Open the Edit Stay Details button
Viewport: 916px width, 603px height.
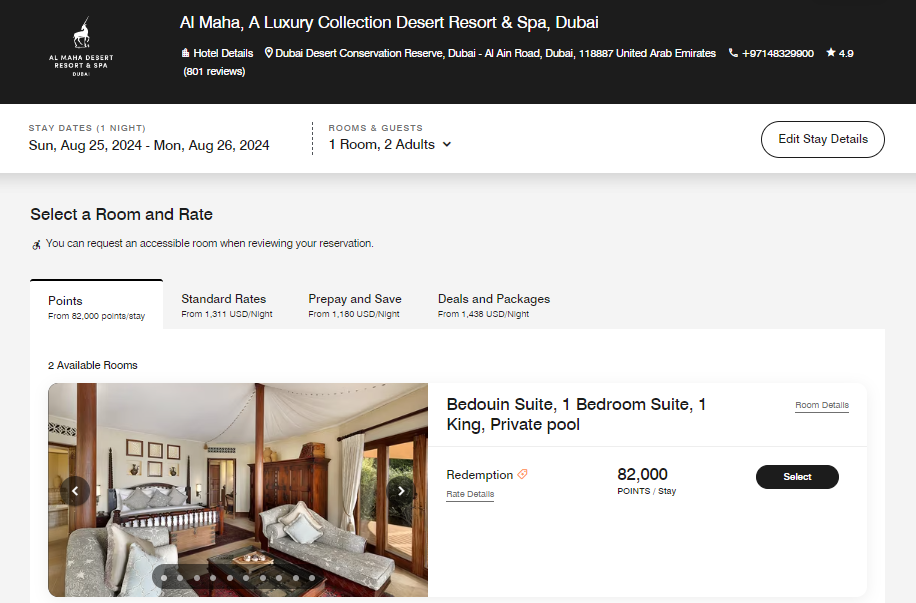tap(822, 139)
